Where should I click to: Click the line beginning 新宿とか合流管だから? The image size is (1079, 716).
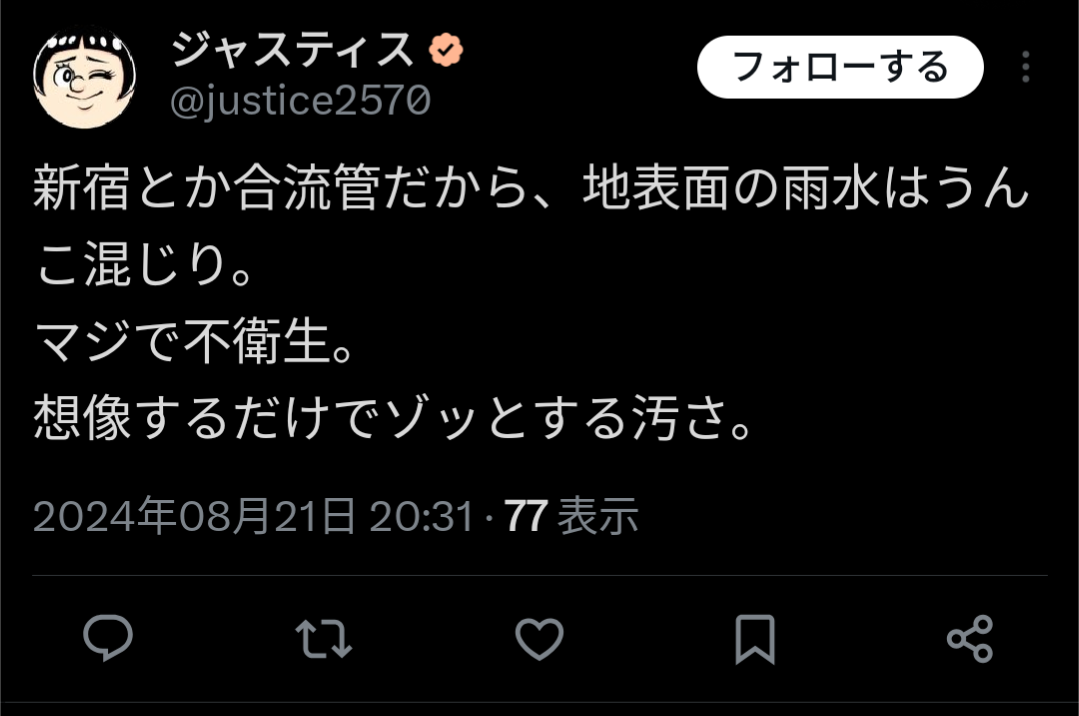[x=531, y=187]
